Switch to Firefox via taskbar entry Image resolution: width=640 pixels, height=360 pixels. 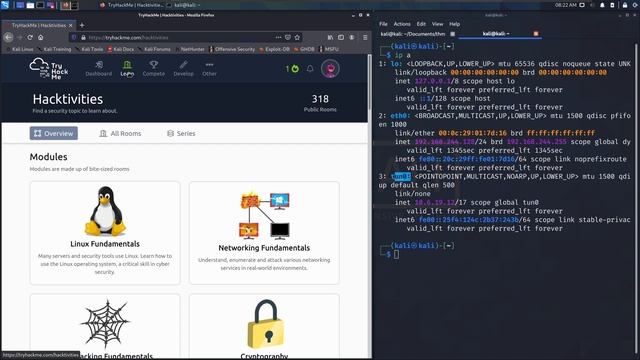tap(131, 5)
